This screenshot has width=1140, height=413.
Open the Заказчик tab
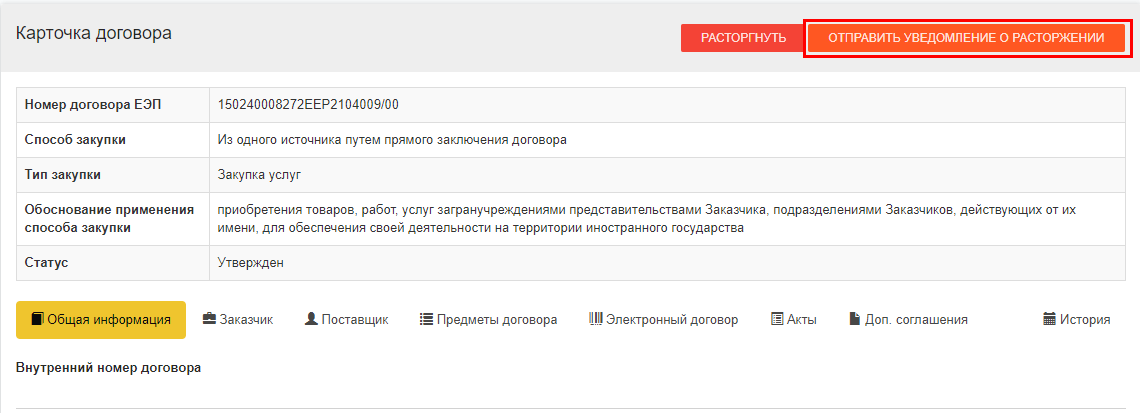[x=238, y=320]
